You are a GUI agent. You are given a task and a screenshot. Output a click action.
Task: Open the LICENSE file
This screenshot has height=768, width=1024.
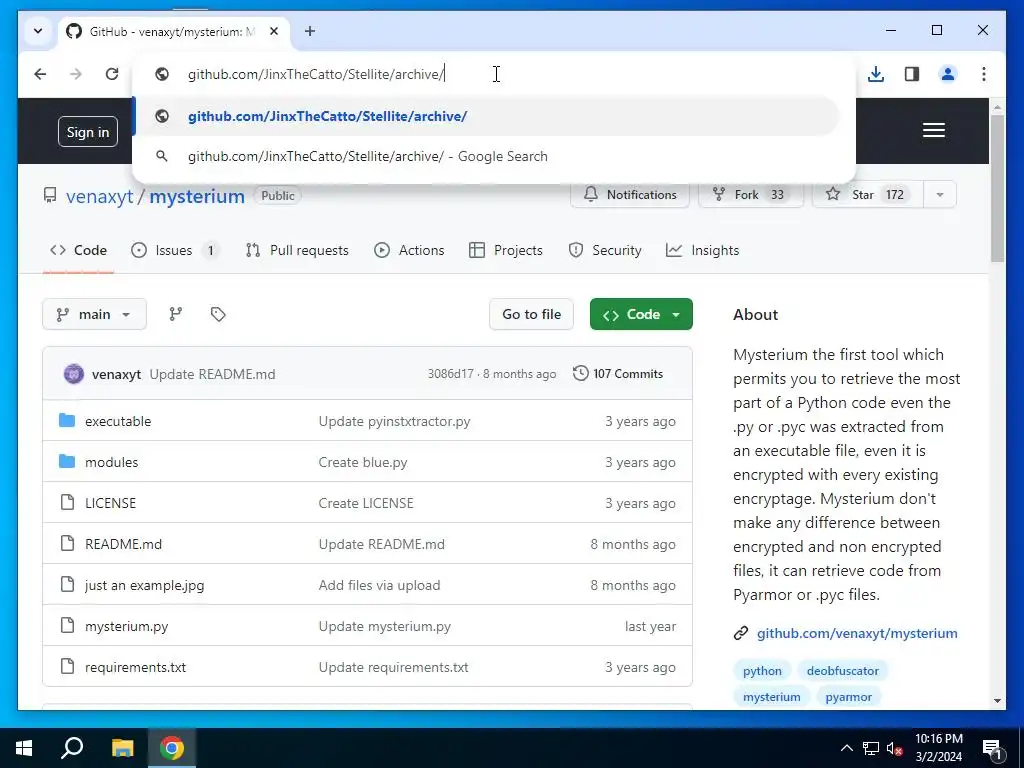pyautogui.click(x=110, y=503)
